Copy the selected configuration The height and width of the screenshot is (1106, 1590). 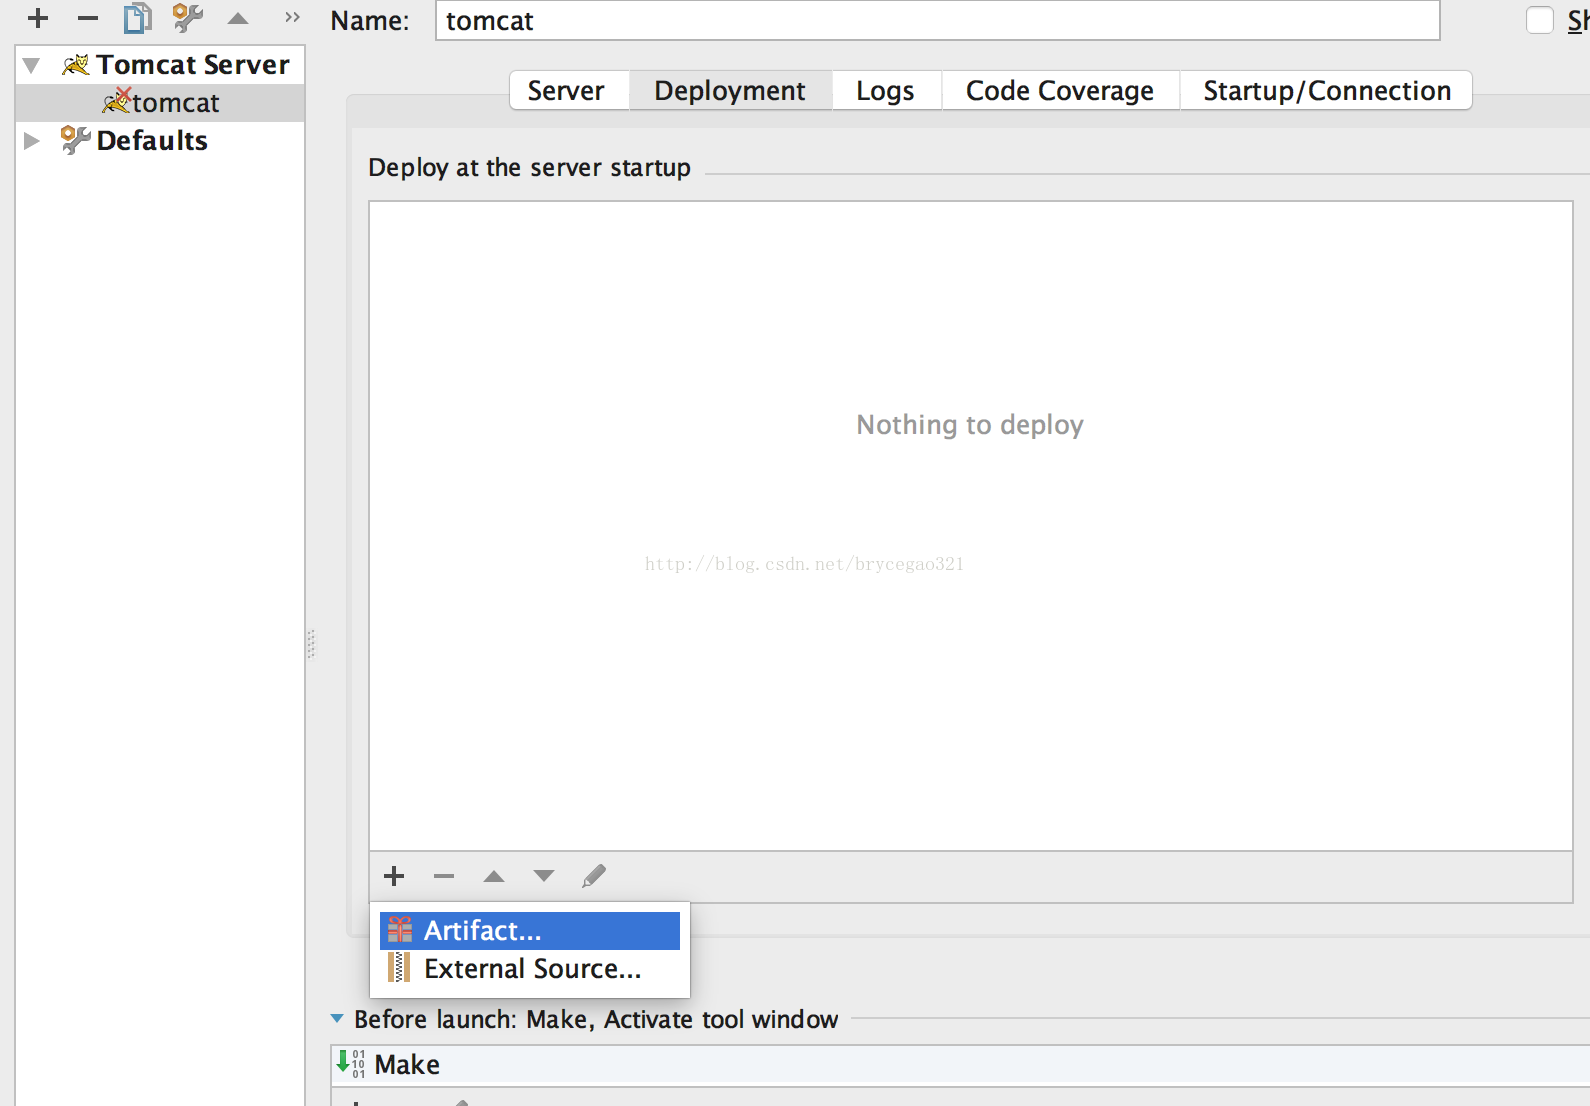point(137,18)
